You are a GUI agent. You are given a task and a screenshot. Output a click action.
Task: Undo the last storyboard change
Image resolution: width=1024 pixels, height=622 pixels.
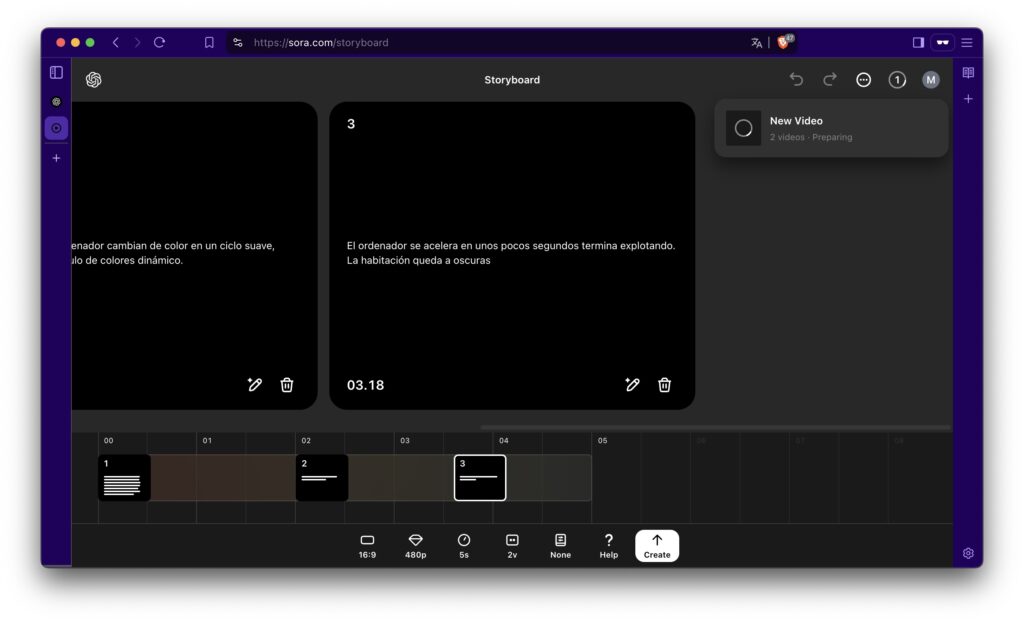tap(796, 80)
